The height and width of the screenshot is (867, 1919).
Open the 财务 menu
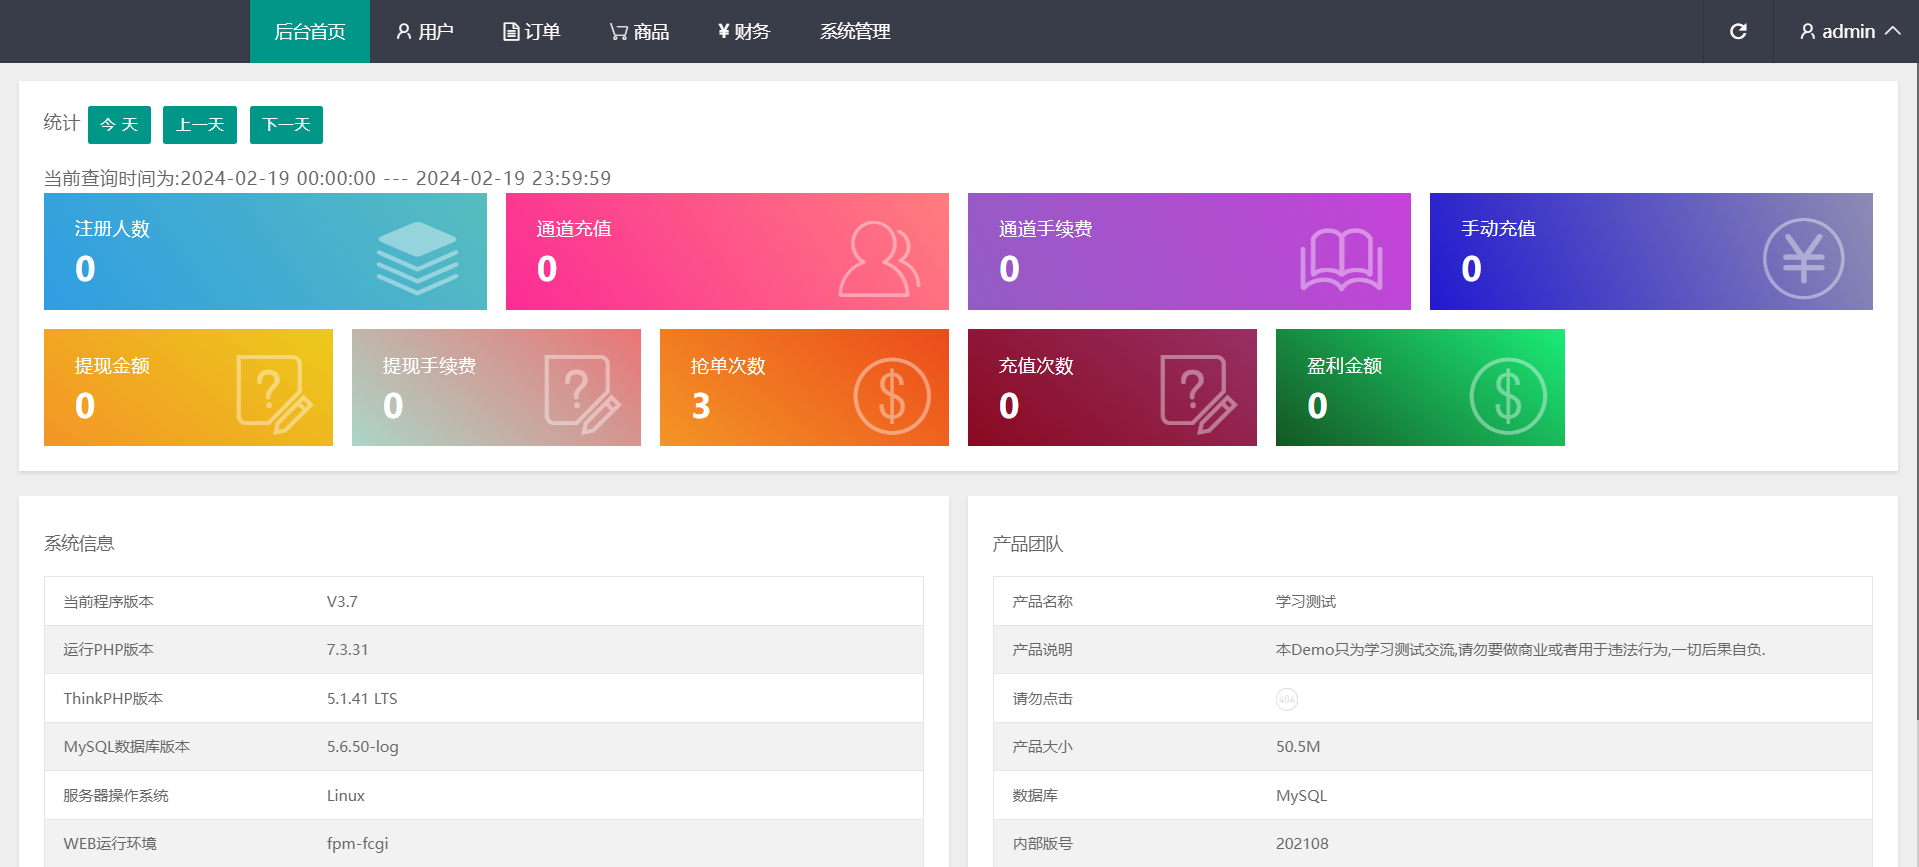pyautogui.click(x=744, y=32)
